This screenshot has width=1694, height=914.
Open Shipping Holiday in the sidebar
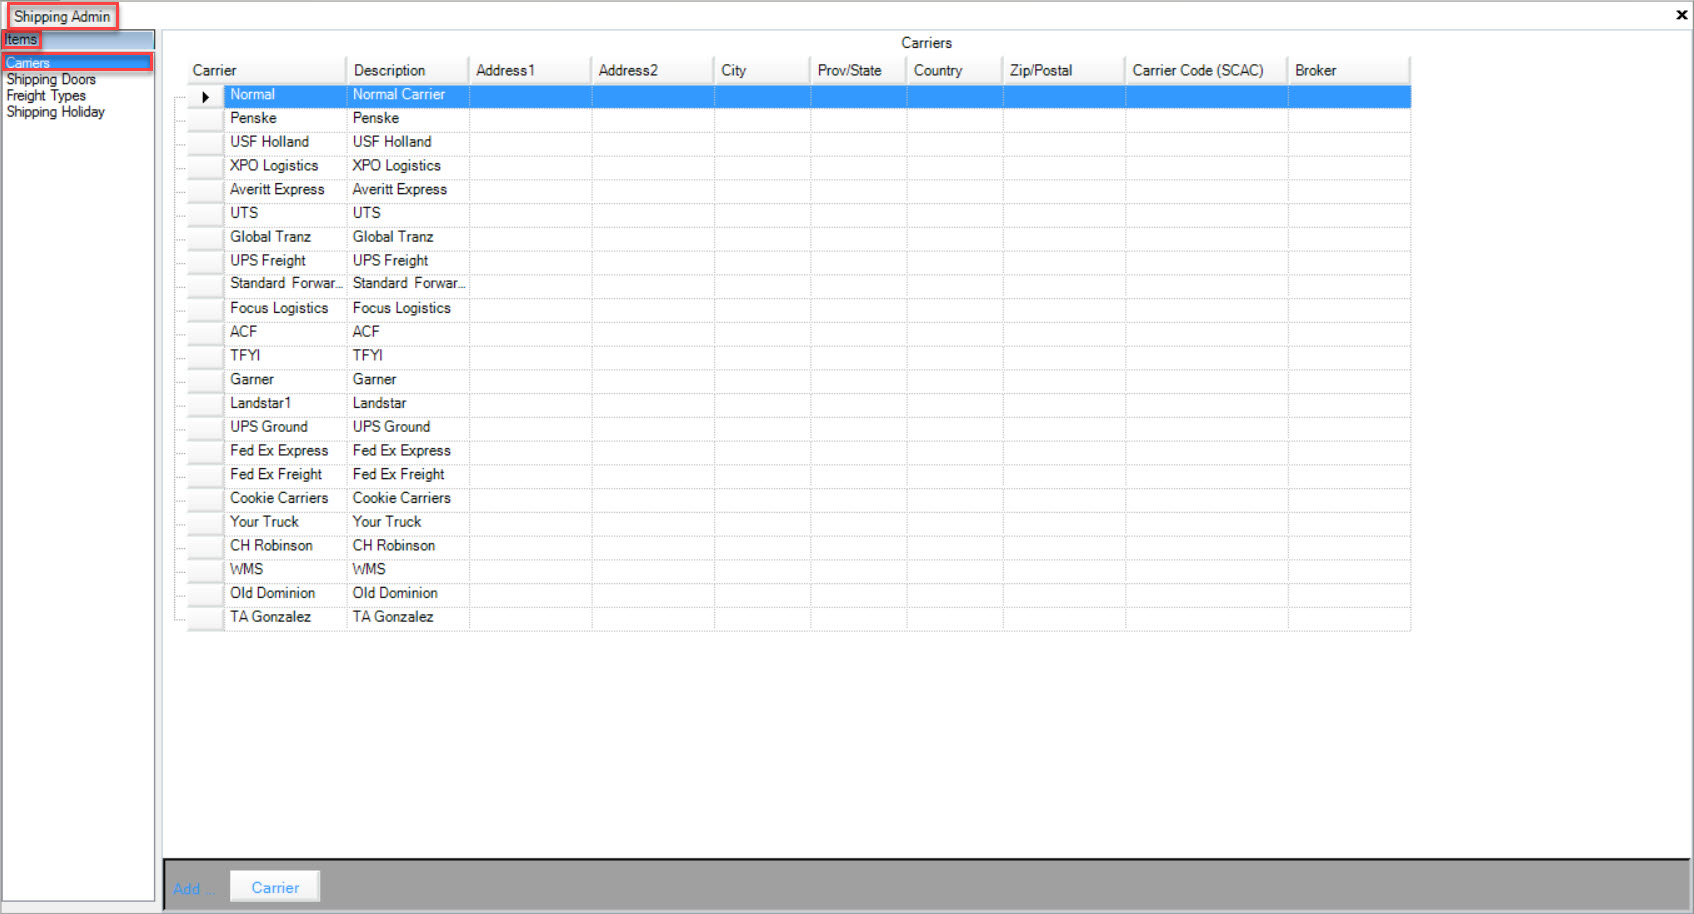(55, 112)
